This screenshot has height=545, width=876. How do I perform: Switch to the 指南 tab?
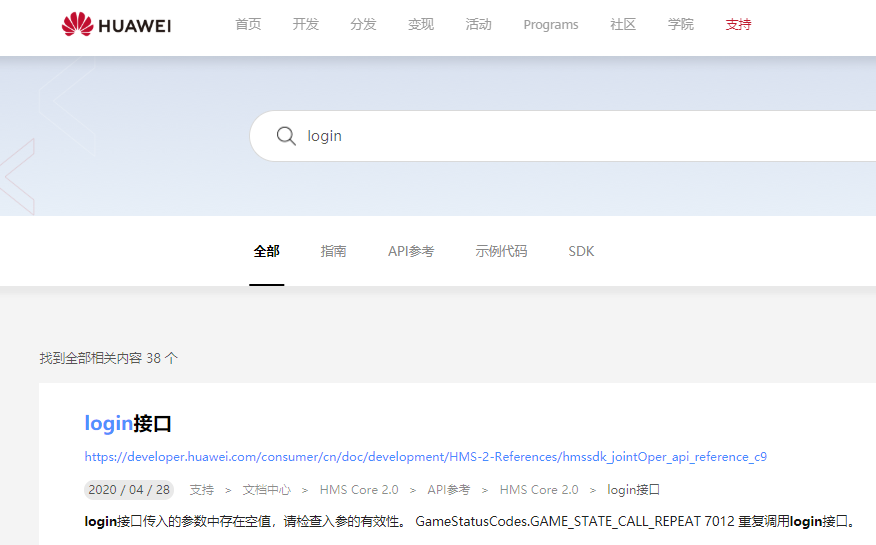(x=334, y=251)
